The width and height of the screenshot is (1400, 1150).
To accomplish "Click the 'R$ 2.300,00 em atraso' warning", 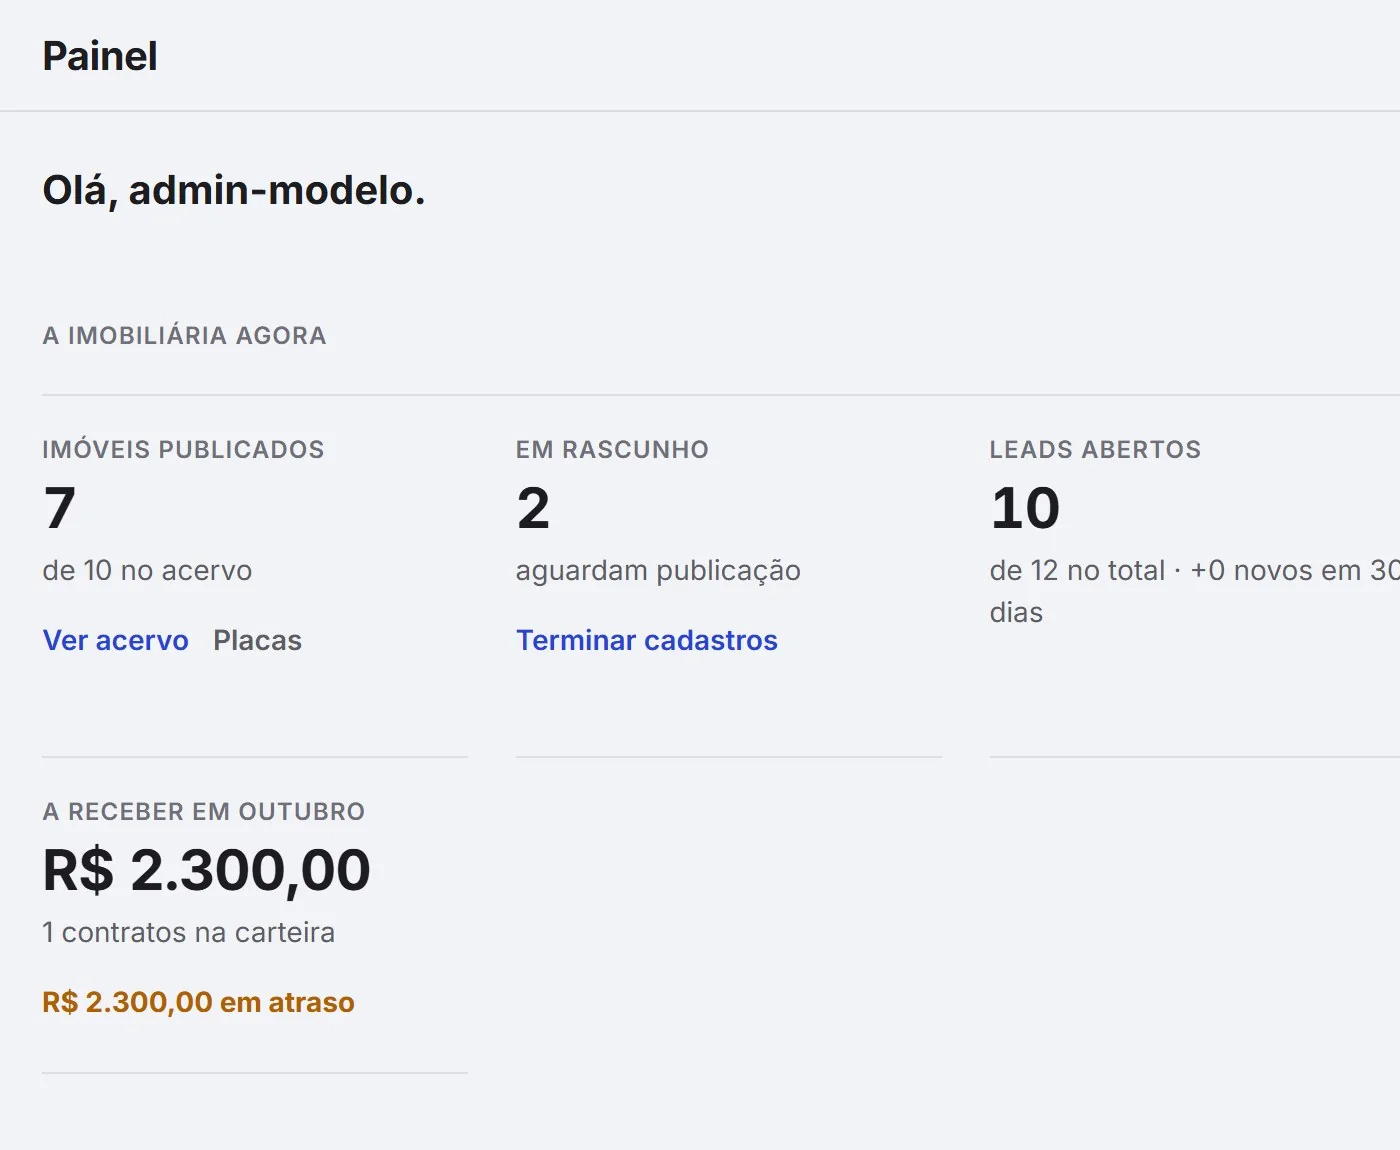I will (198, 1002).
